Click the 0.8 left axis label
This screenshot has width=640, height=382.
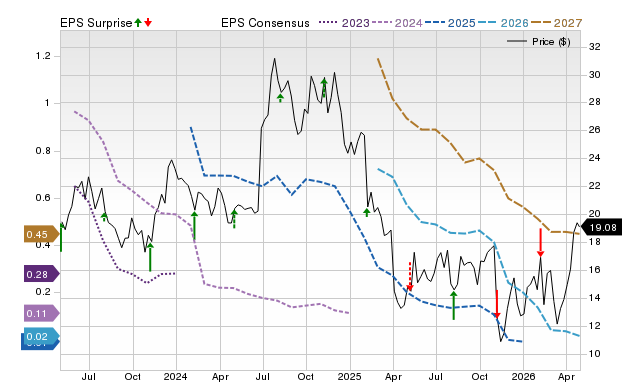click(x=43, y=151)
